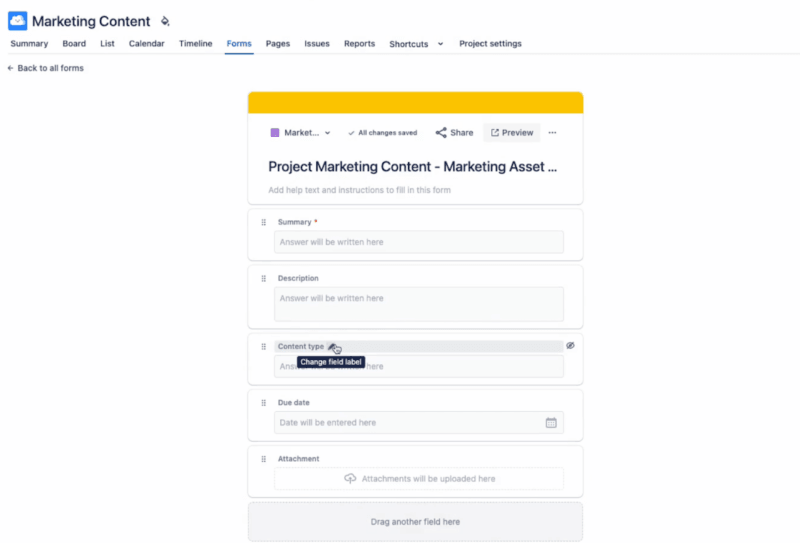The image size is (800, 543).
Task: Click the drag handle of the Content type field
Action: point(264,347)
